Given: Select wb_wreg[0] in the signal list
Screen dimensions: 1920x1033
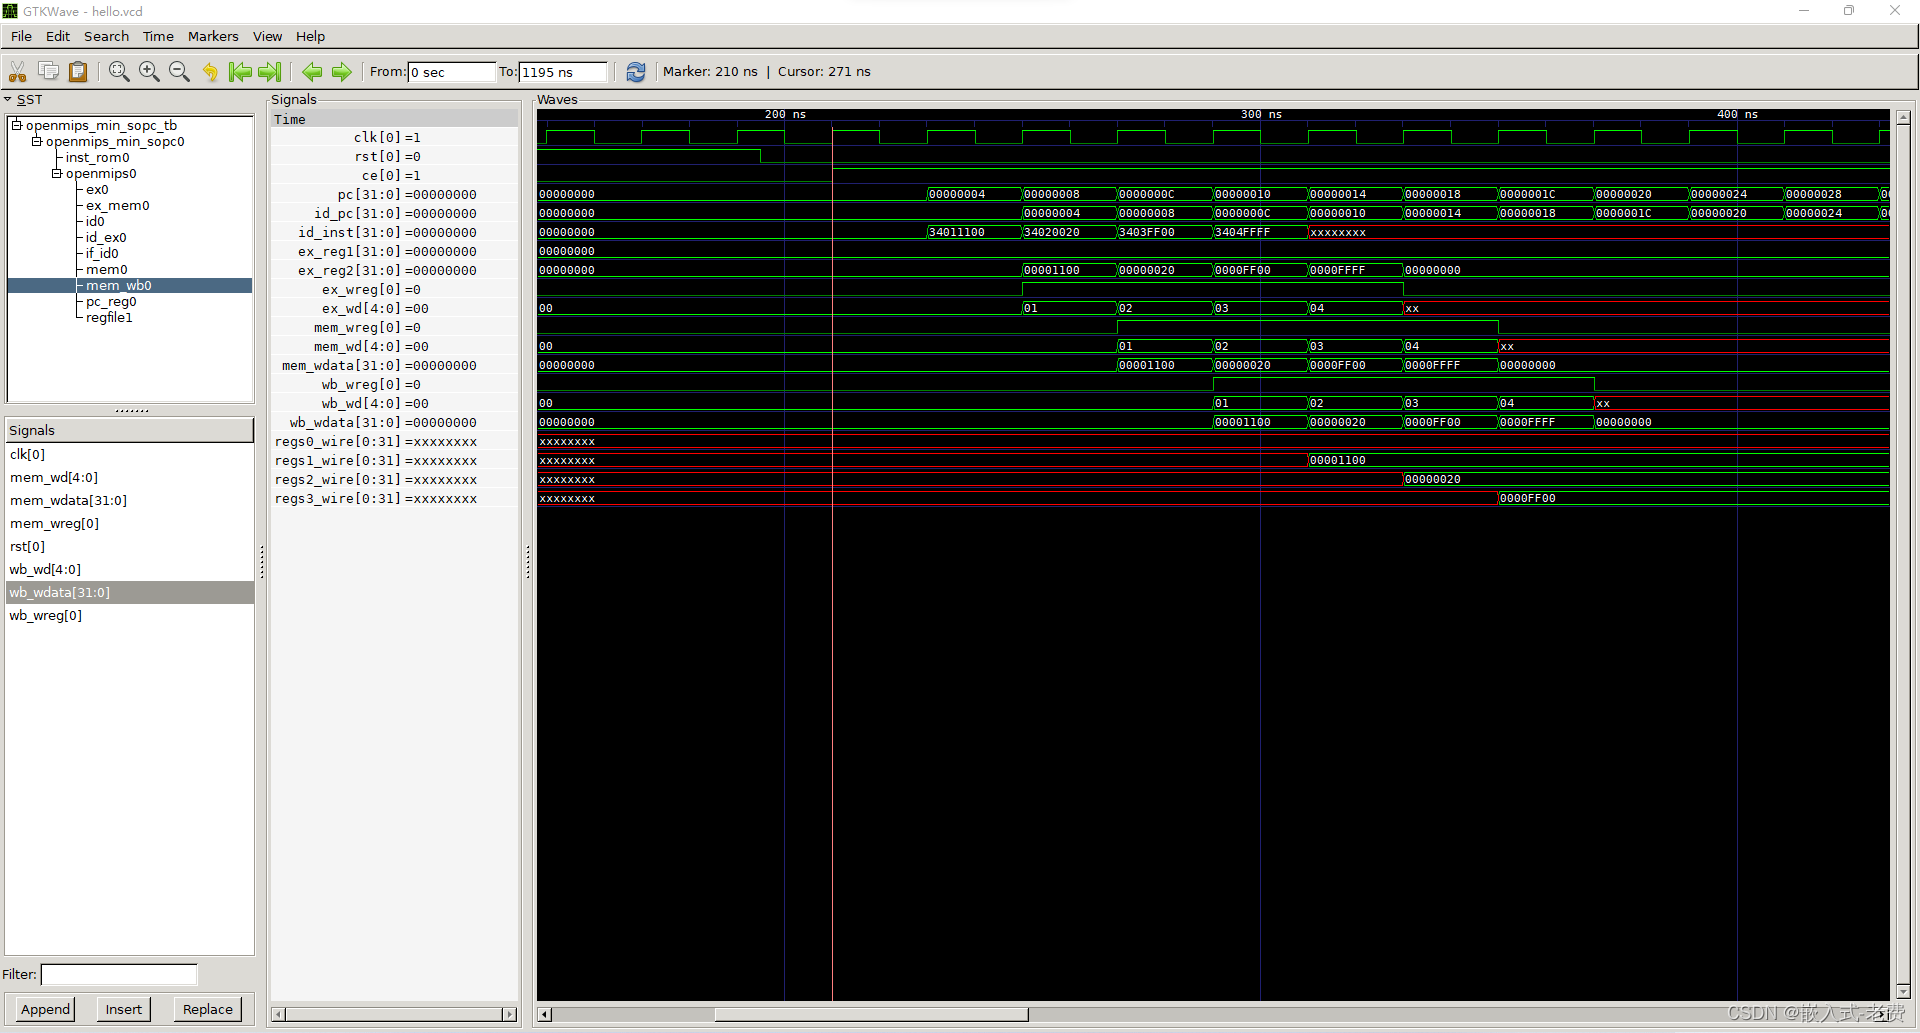Looking at the screenshot, I should click(x=129, y=615).
